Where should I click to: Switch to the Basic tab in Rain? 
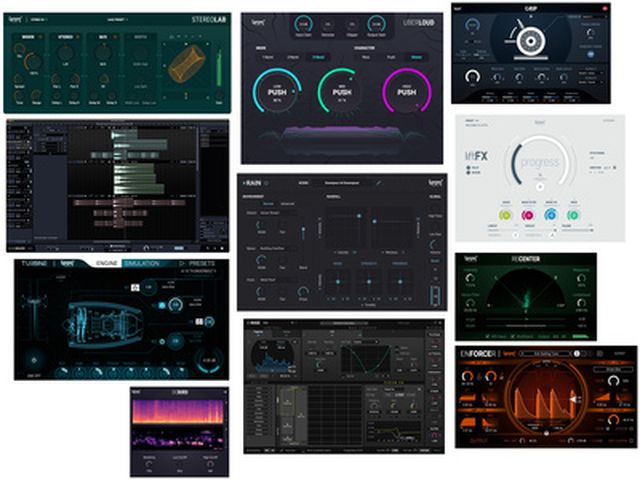pos(268,203)
